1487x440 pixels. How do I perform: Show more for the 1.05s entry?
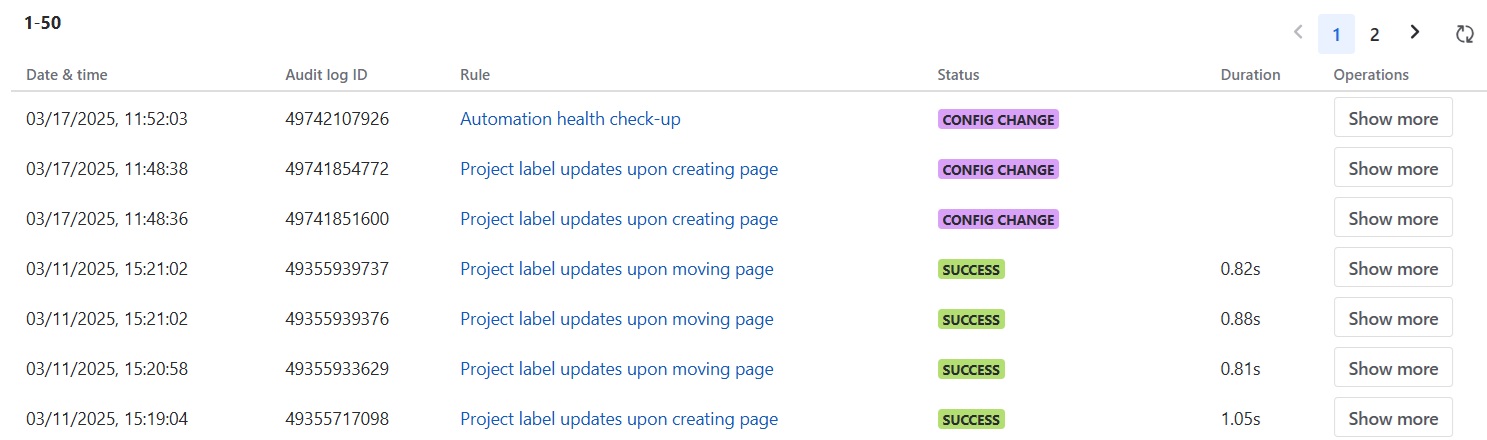click(x=1393, y=418)
